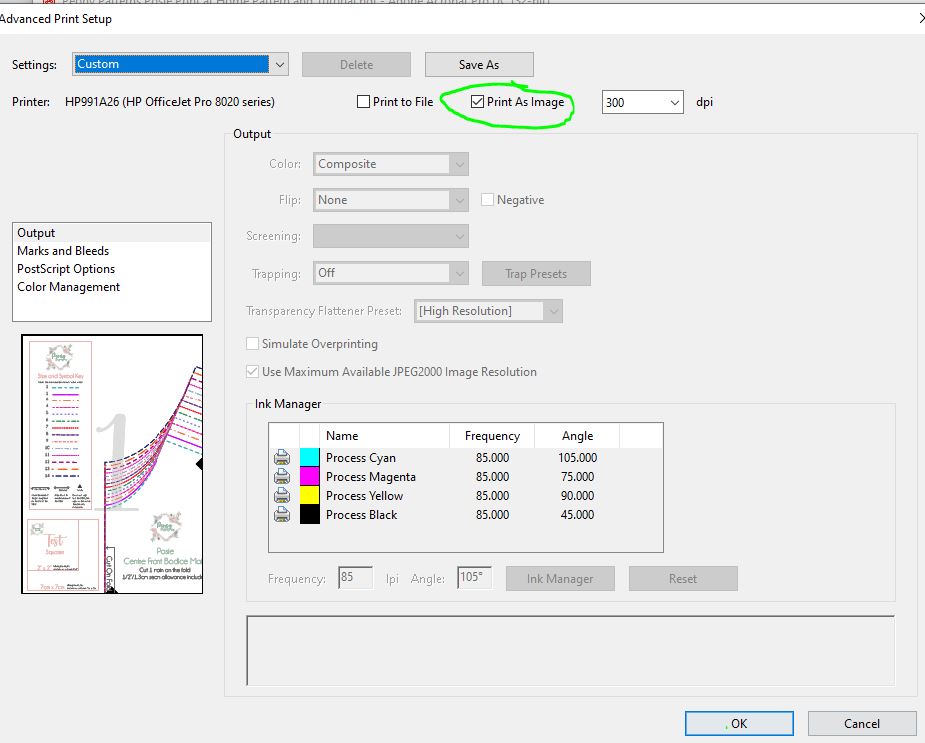Open PostScript Options in the list
Screen dimensions: 925x743
coord(66,269)
